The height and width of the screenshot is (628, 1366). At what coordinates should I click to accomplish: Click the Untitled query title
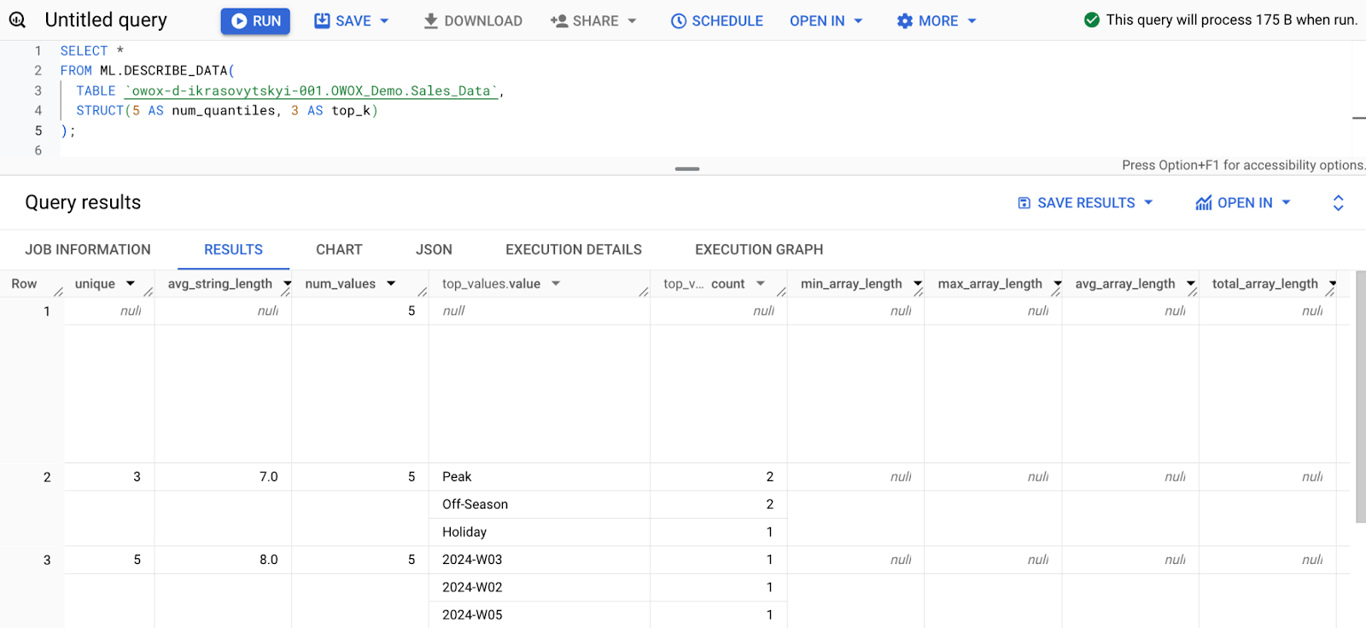coord(106,20)
